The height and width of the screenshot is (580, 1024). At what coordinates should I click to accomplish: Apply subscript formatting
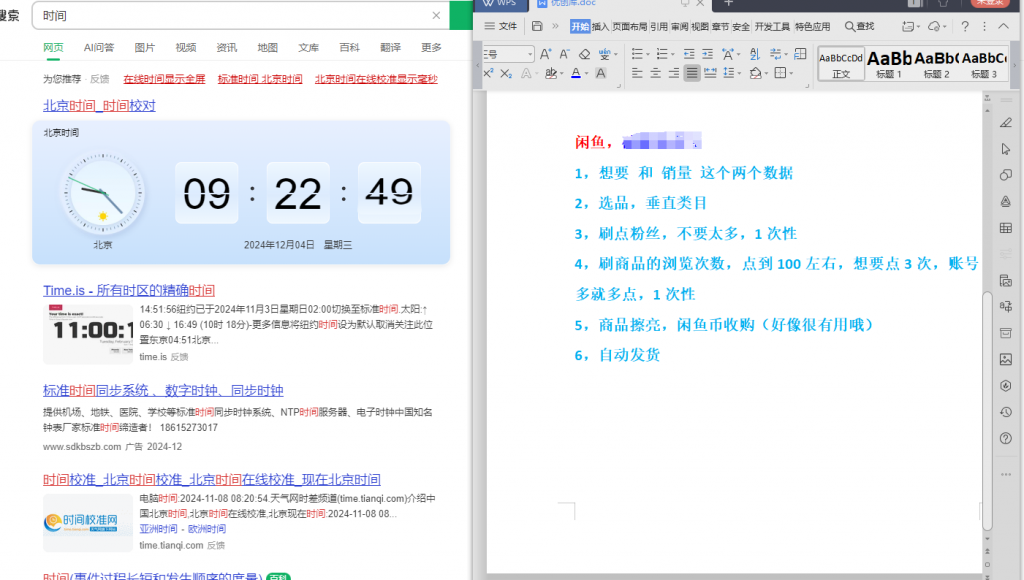pos(506,73)
